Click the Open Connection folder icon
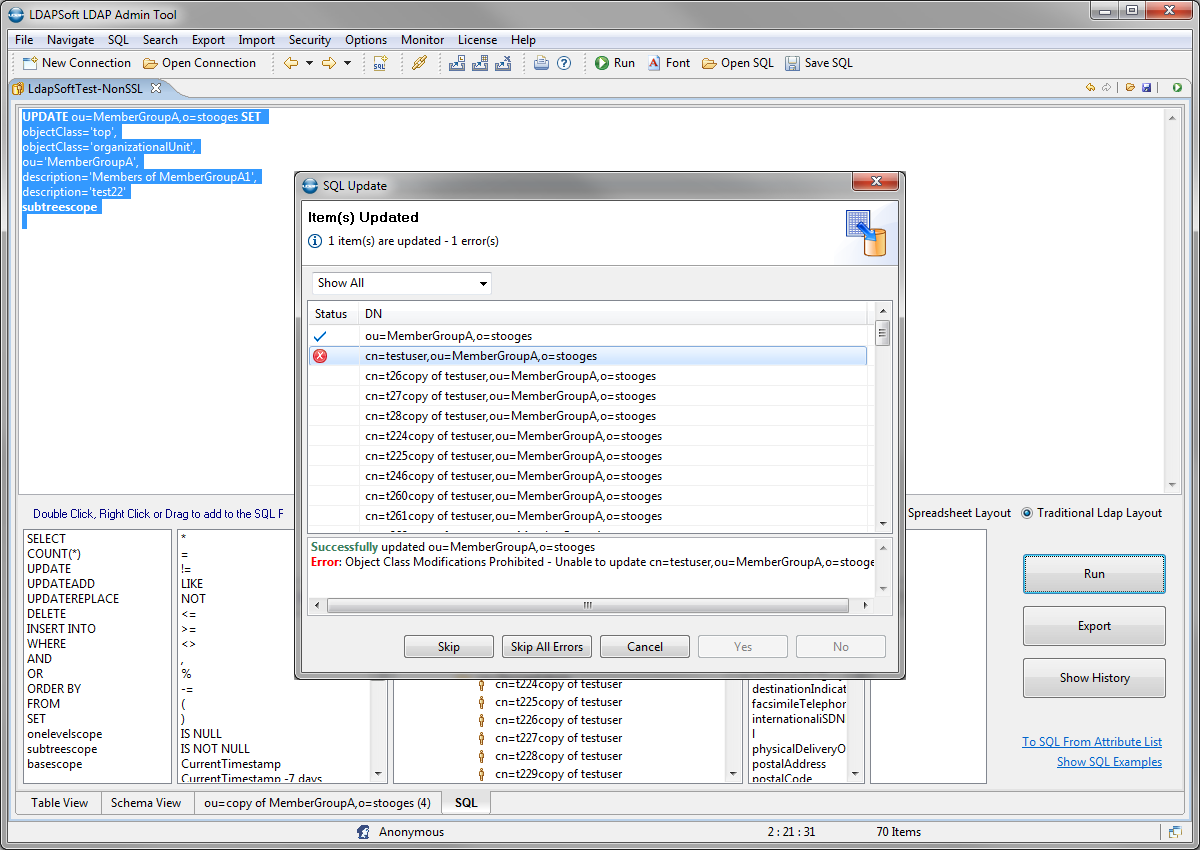Image resolution: width=1200 pixels, height=850 pixels. (x=150, y=63)
